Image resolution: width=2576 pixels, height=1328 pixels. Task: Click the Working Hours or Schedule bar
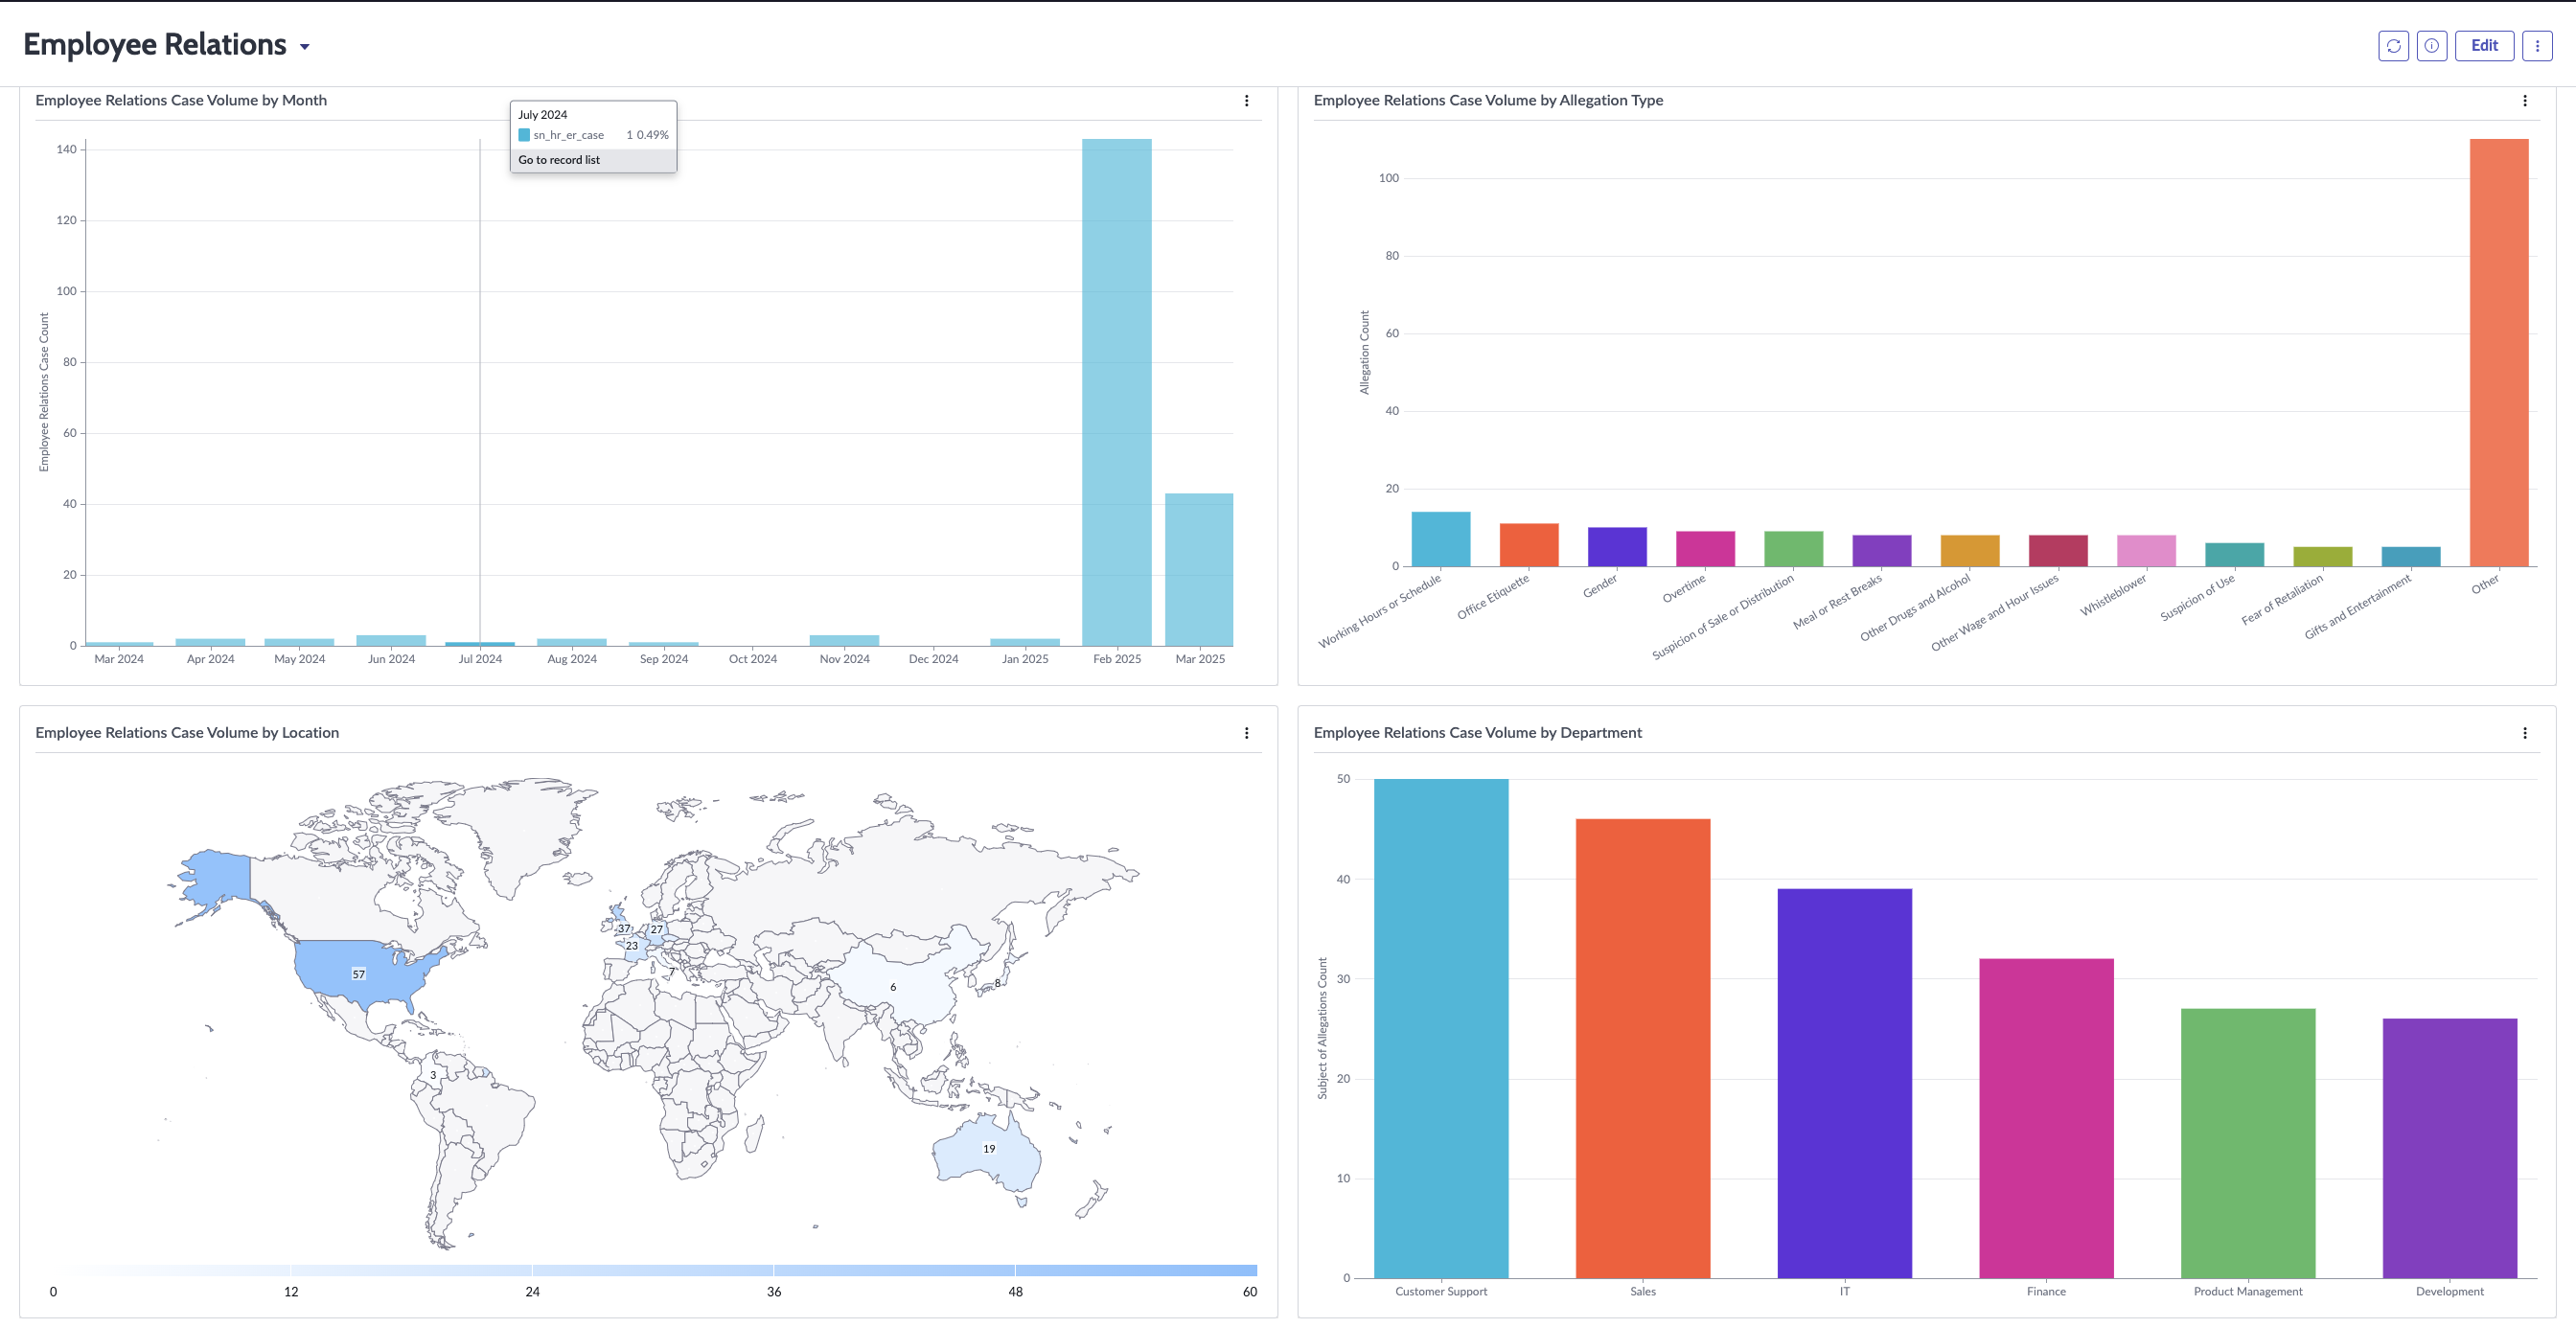coord(1440,539)
